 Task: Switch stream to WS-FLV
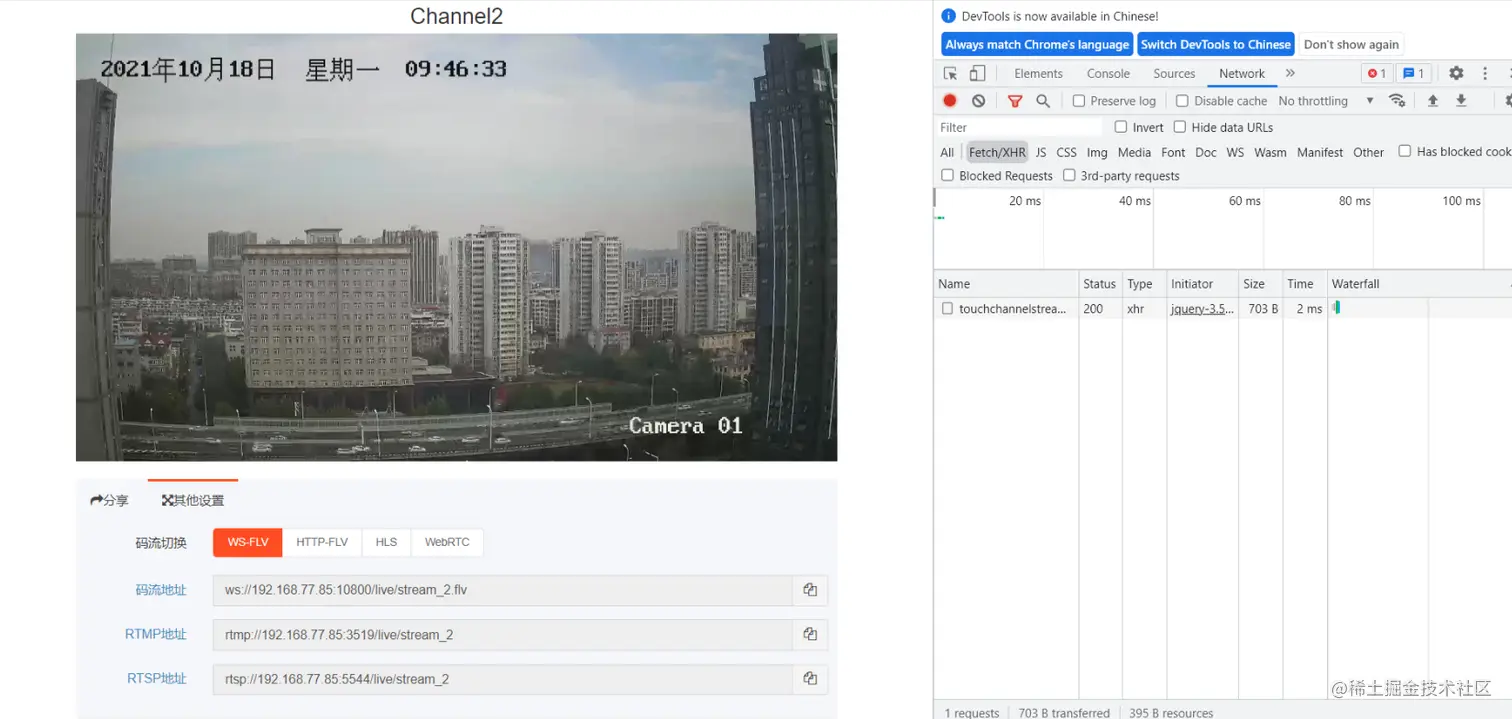pyautogui.click(x=247, y=542)
